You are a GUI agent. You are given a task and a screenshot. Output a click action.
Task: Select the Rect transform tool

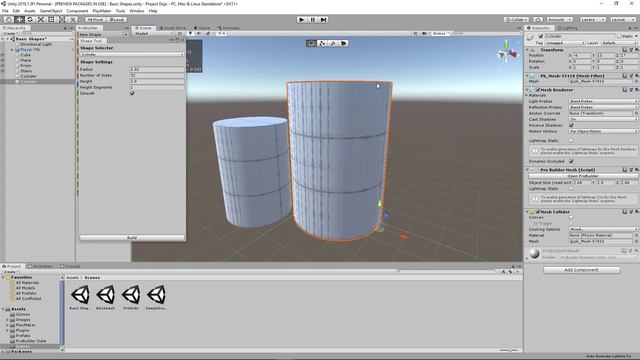(51, 19)
